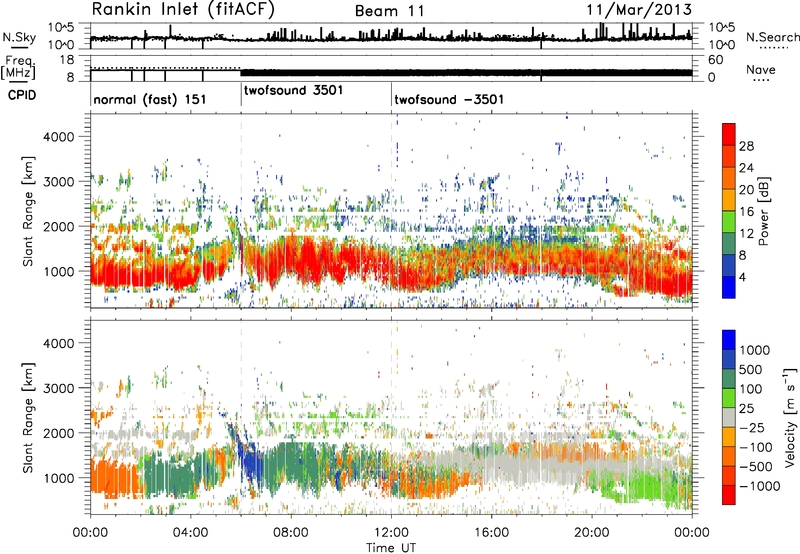Click the thick black frequency band after 06:00

click(x=466, y=72)
